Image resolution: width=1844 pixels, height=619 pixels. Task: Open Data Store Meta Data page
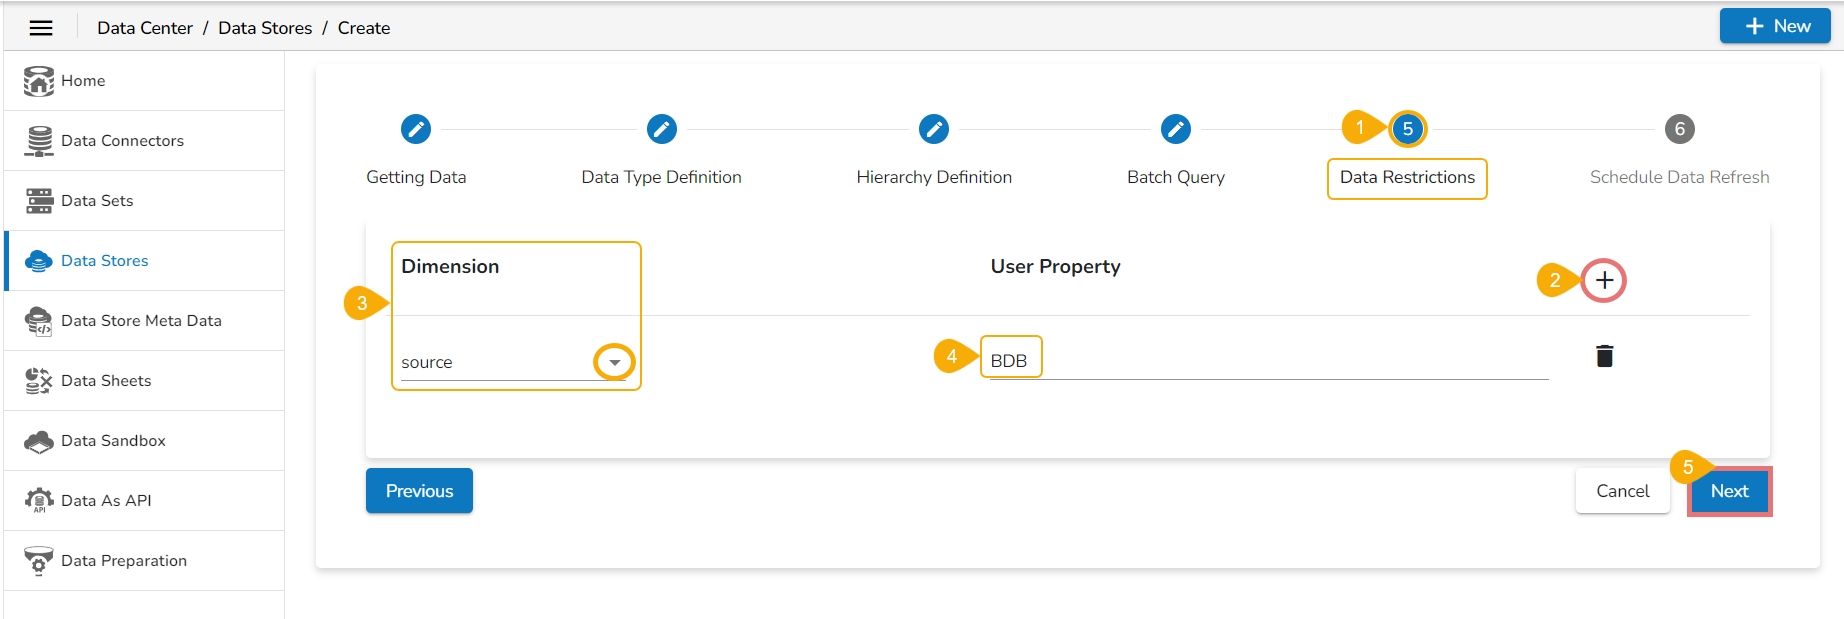141,321
